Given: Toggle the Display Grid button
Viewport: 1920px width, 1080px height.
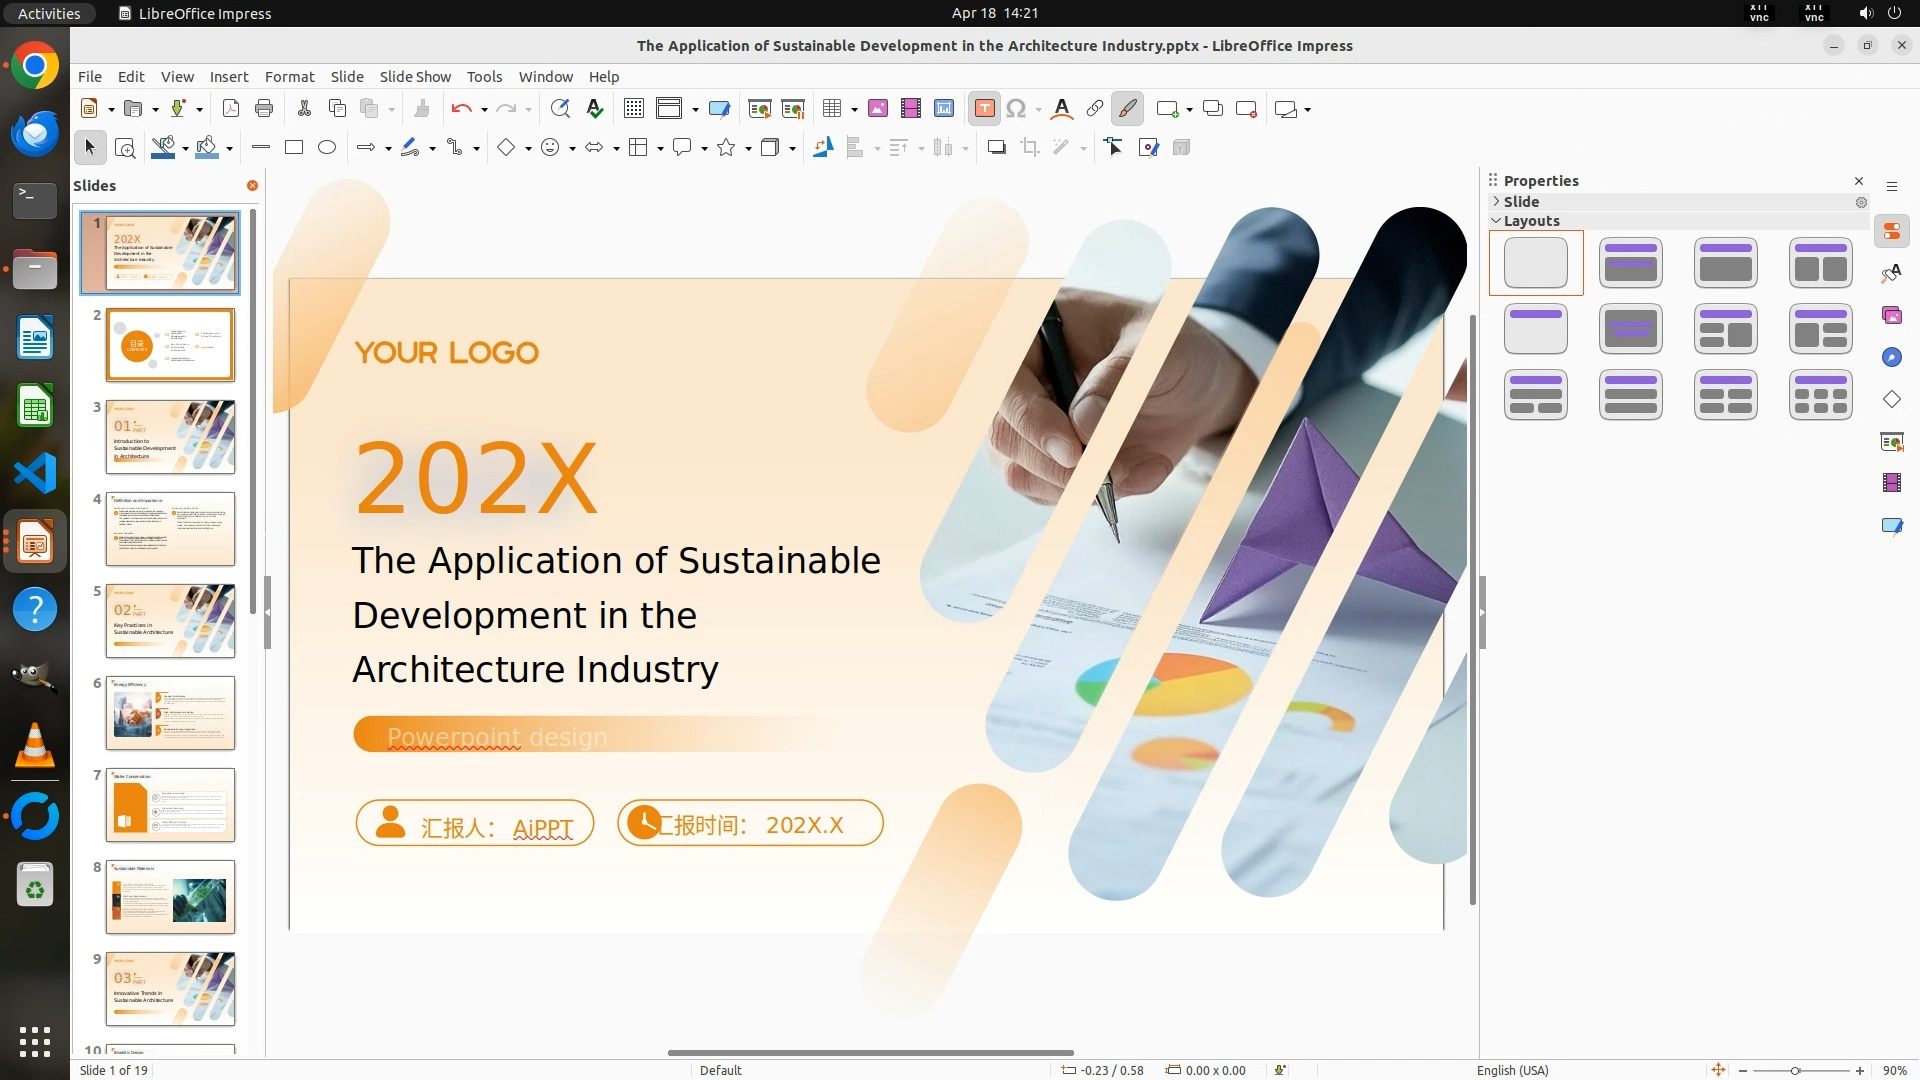Looking at the screenshot, I should [x=634, y=109].
